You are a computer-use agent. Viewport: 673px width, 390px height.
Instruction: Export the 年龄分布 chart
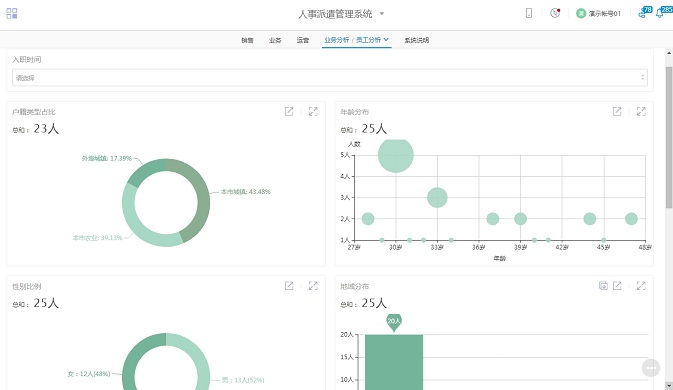pos(617,112)
